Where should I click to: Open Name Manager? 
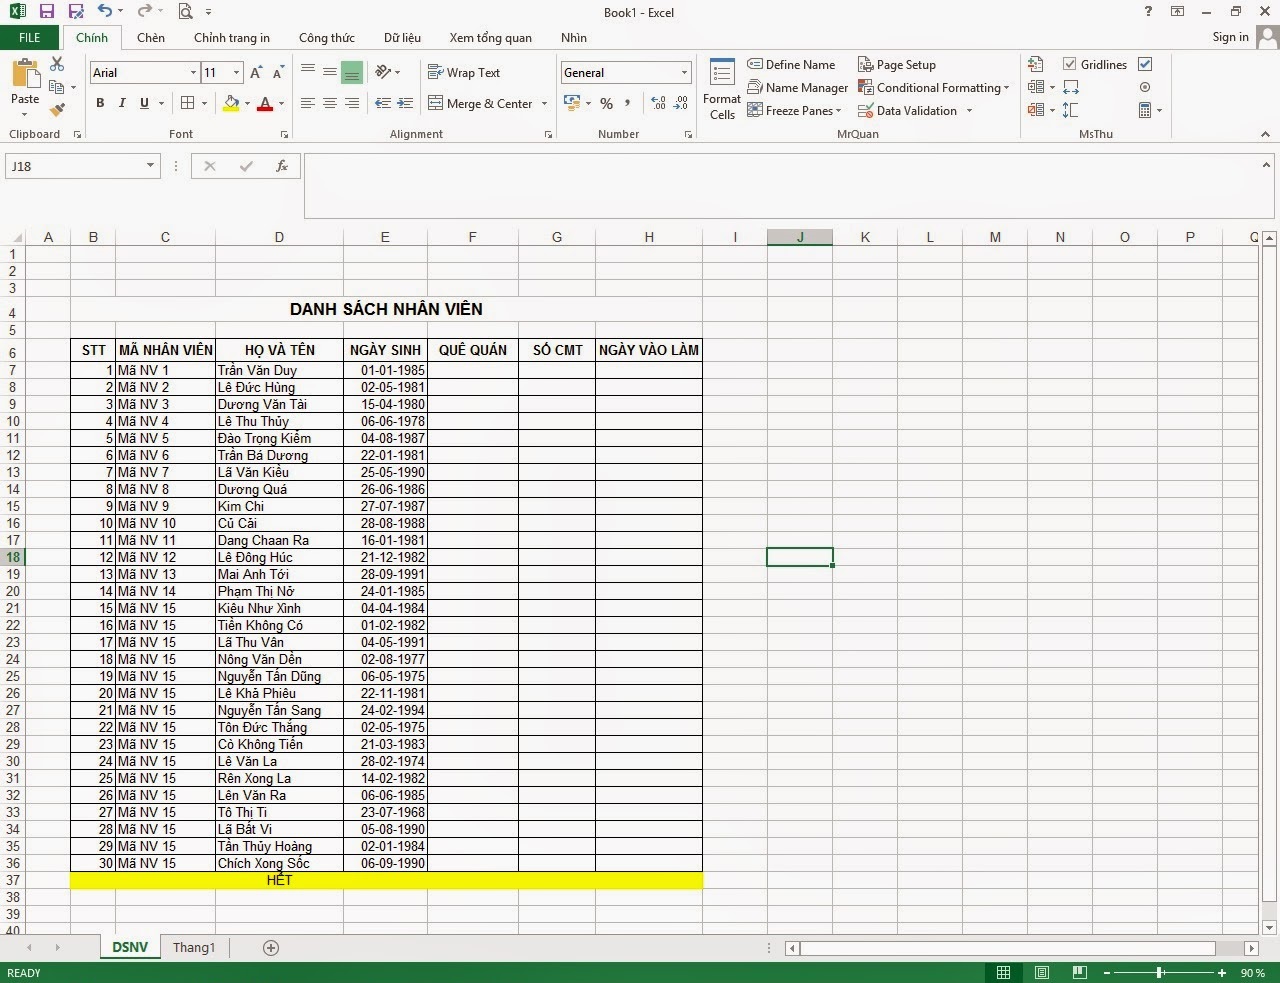point(797,87)
